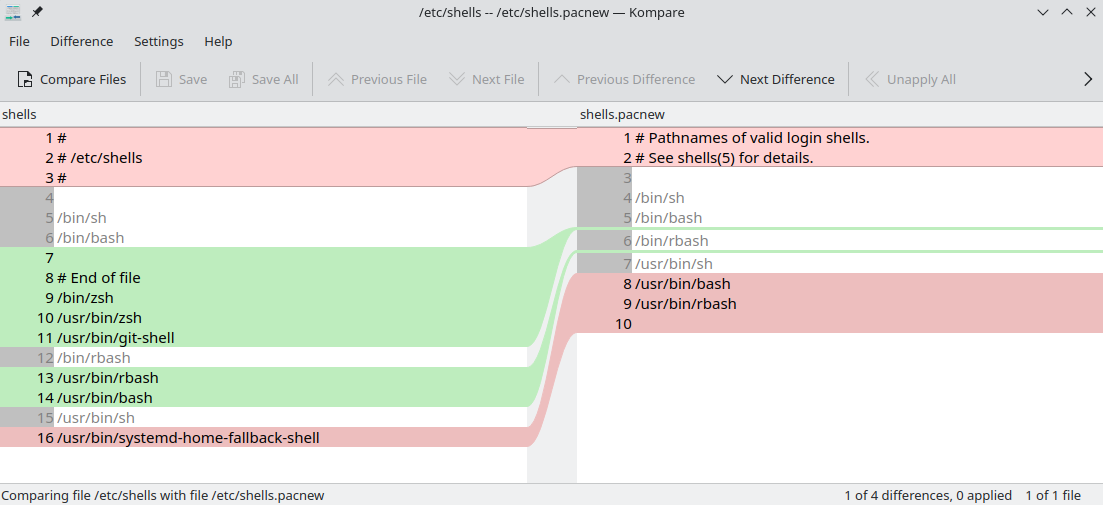Go to the Previous Difference

(x=562, y=79)
